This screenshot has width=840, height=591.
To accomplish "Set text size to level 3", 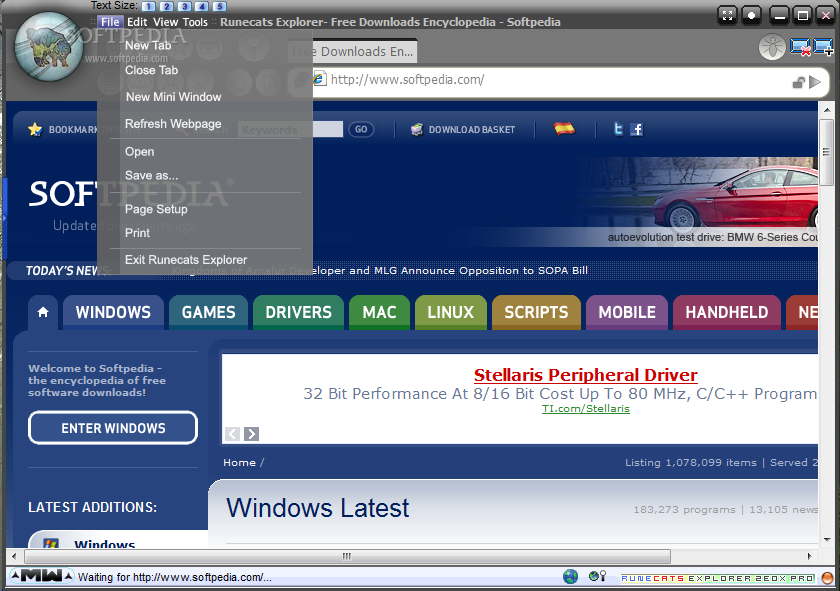I will coord(185,6).
